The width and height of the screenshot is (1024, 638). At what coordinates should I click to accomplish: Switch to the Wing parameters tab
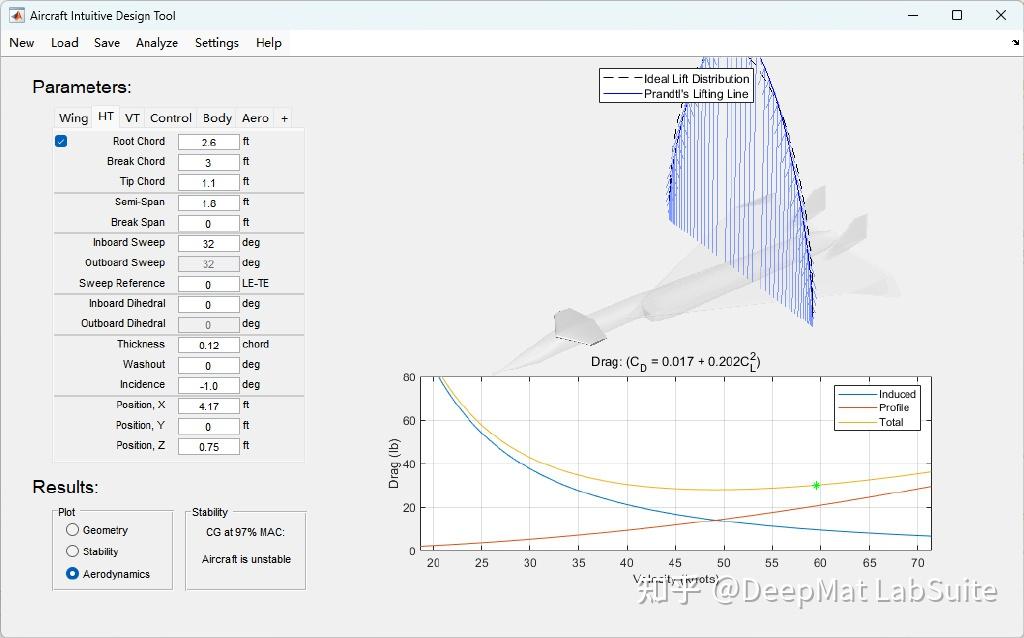(x=72, y=117)
